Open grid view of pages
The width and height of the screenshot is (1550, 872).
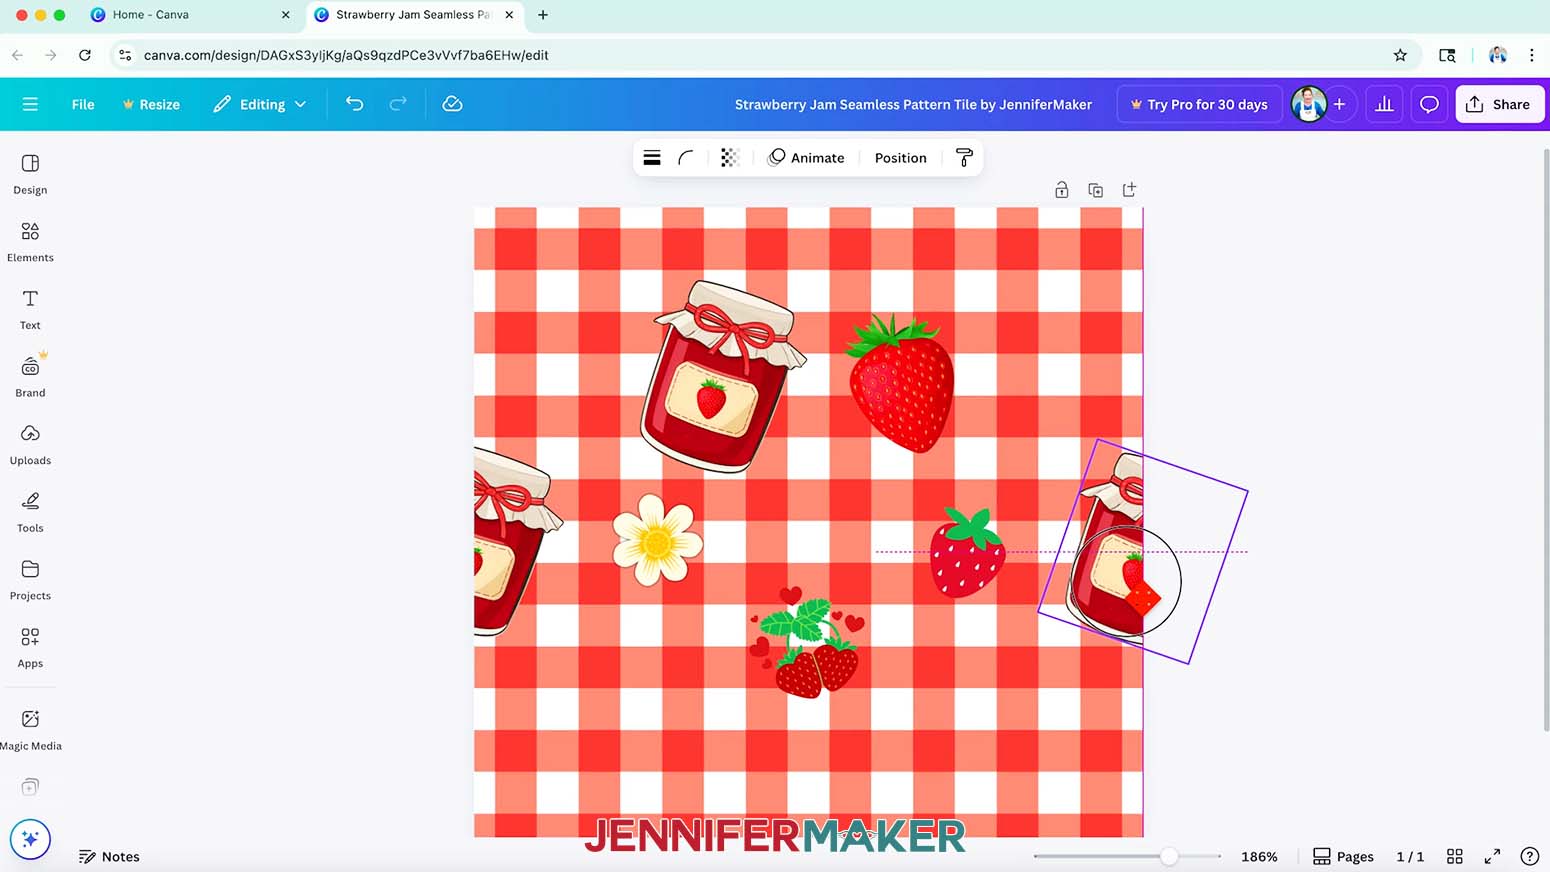click(1455, 856)
